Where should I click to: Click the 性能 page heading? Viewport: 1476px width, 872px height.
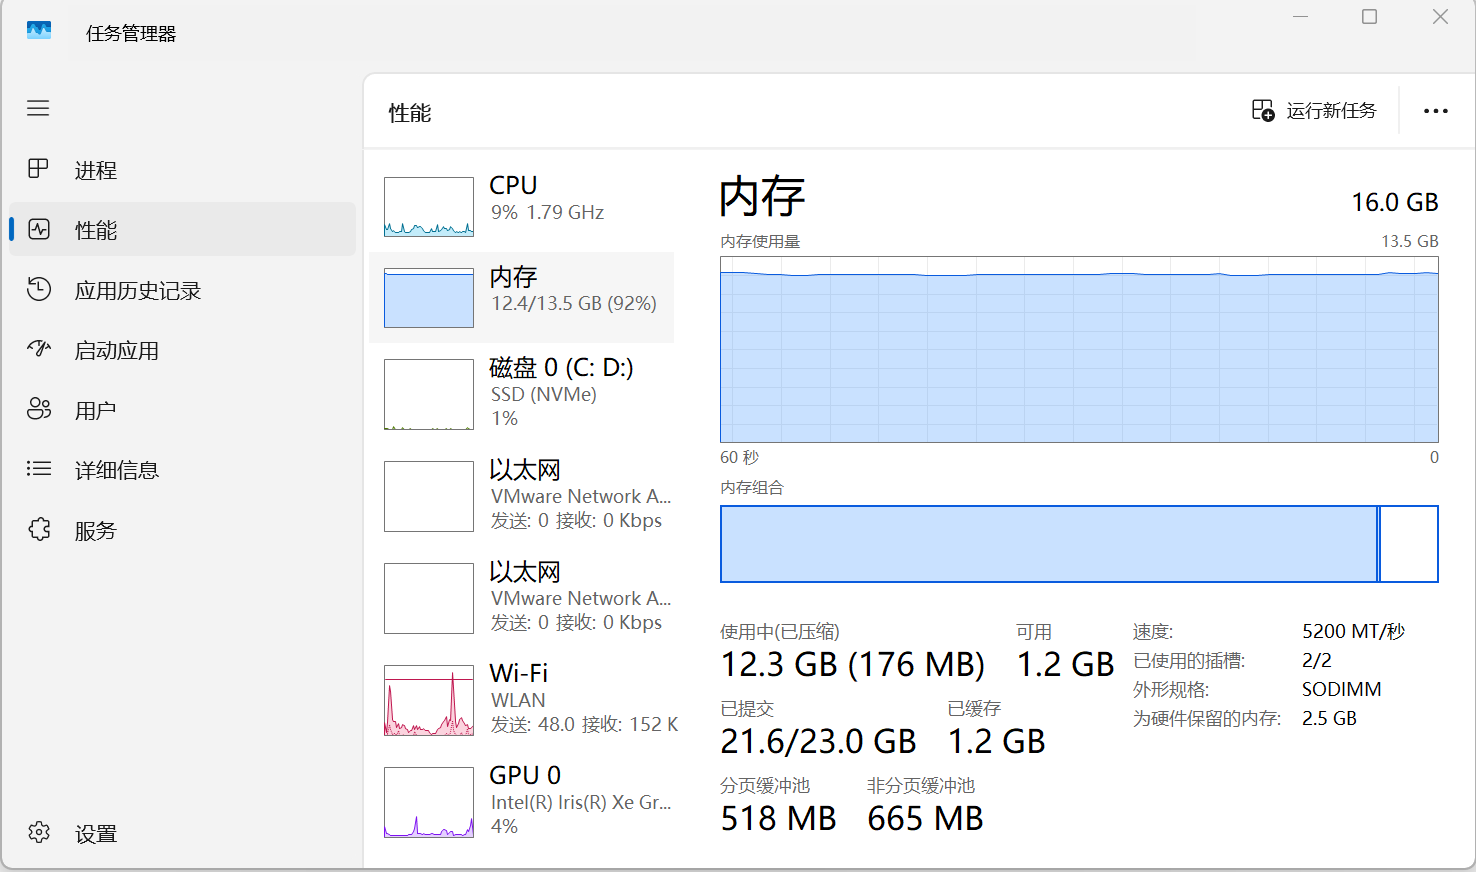pos(410,113)
